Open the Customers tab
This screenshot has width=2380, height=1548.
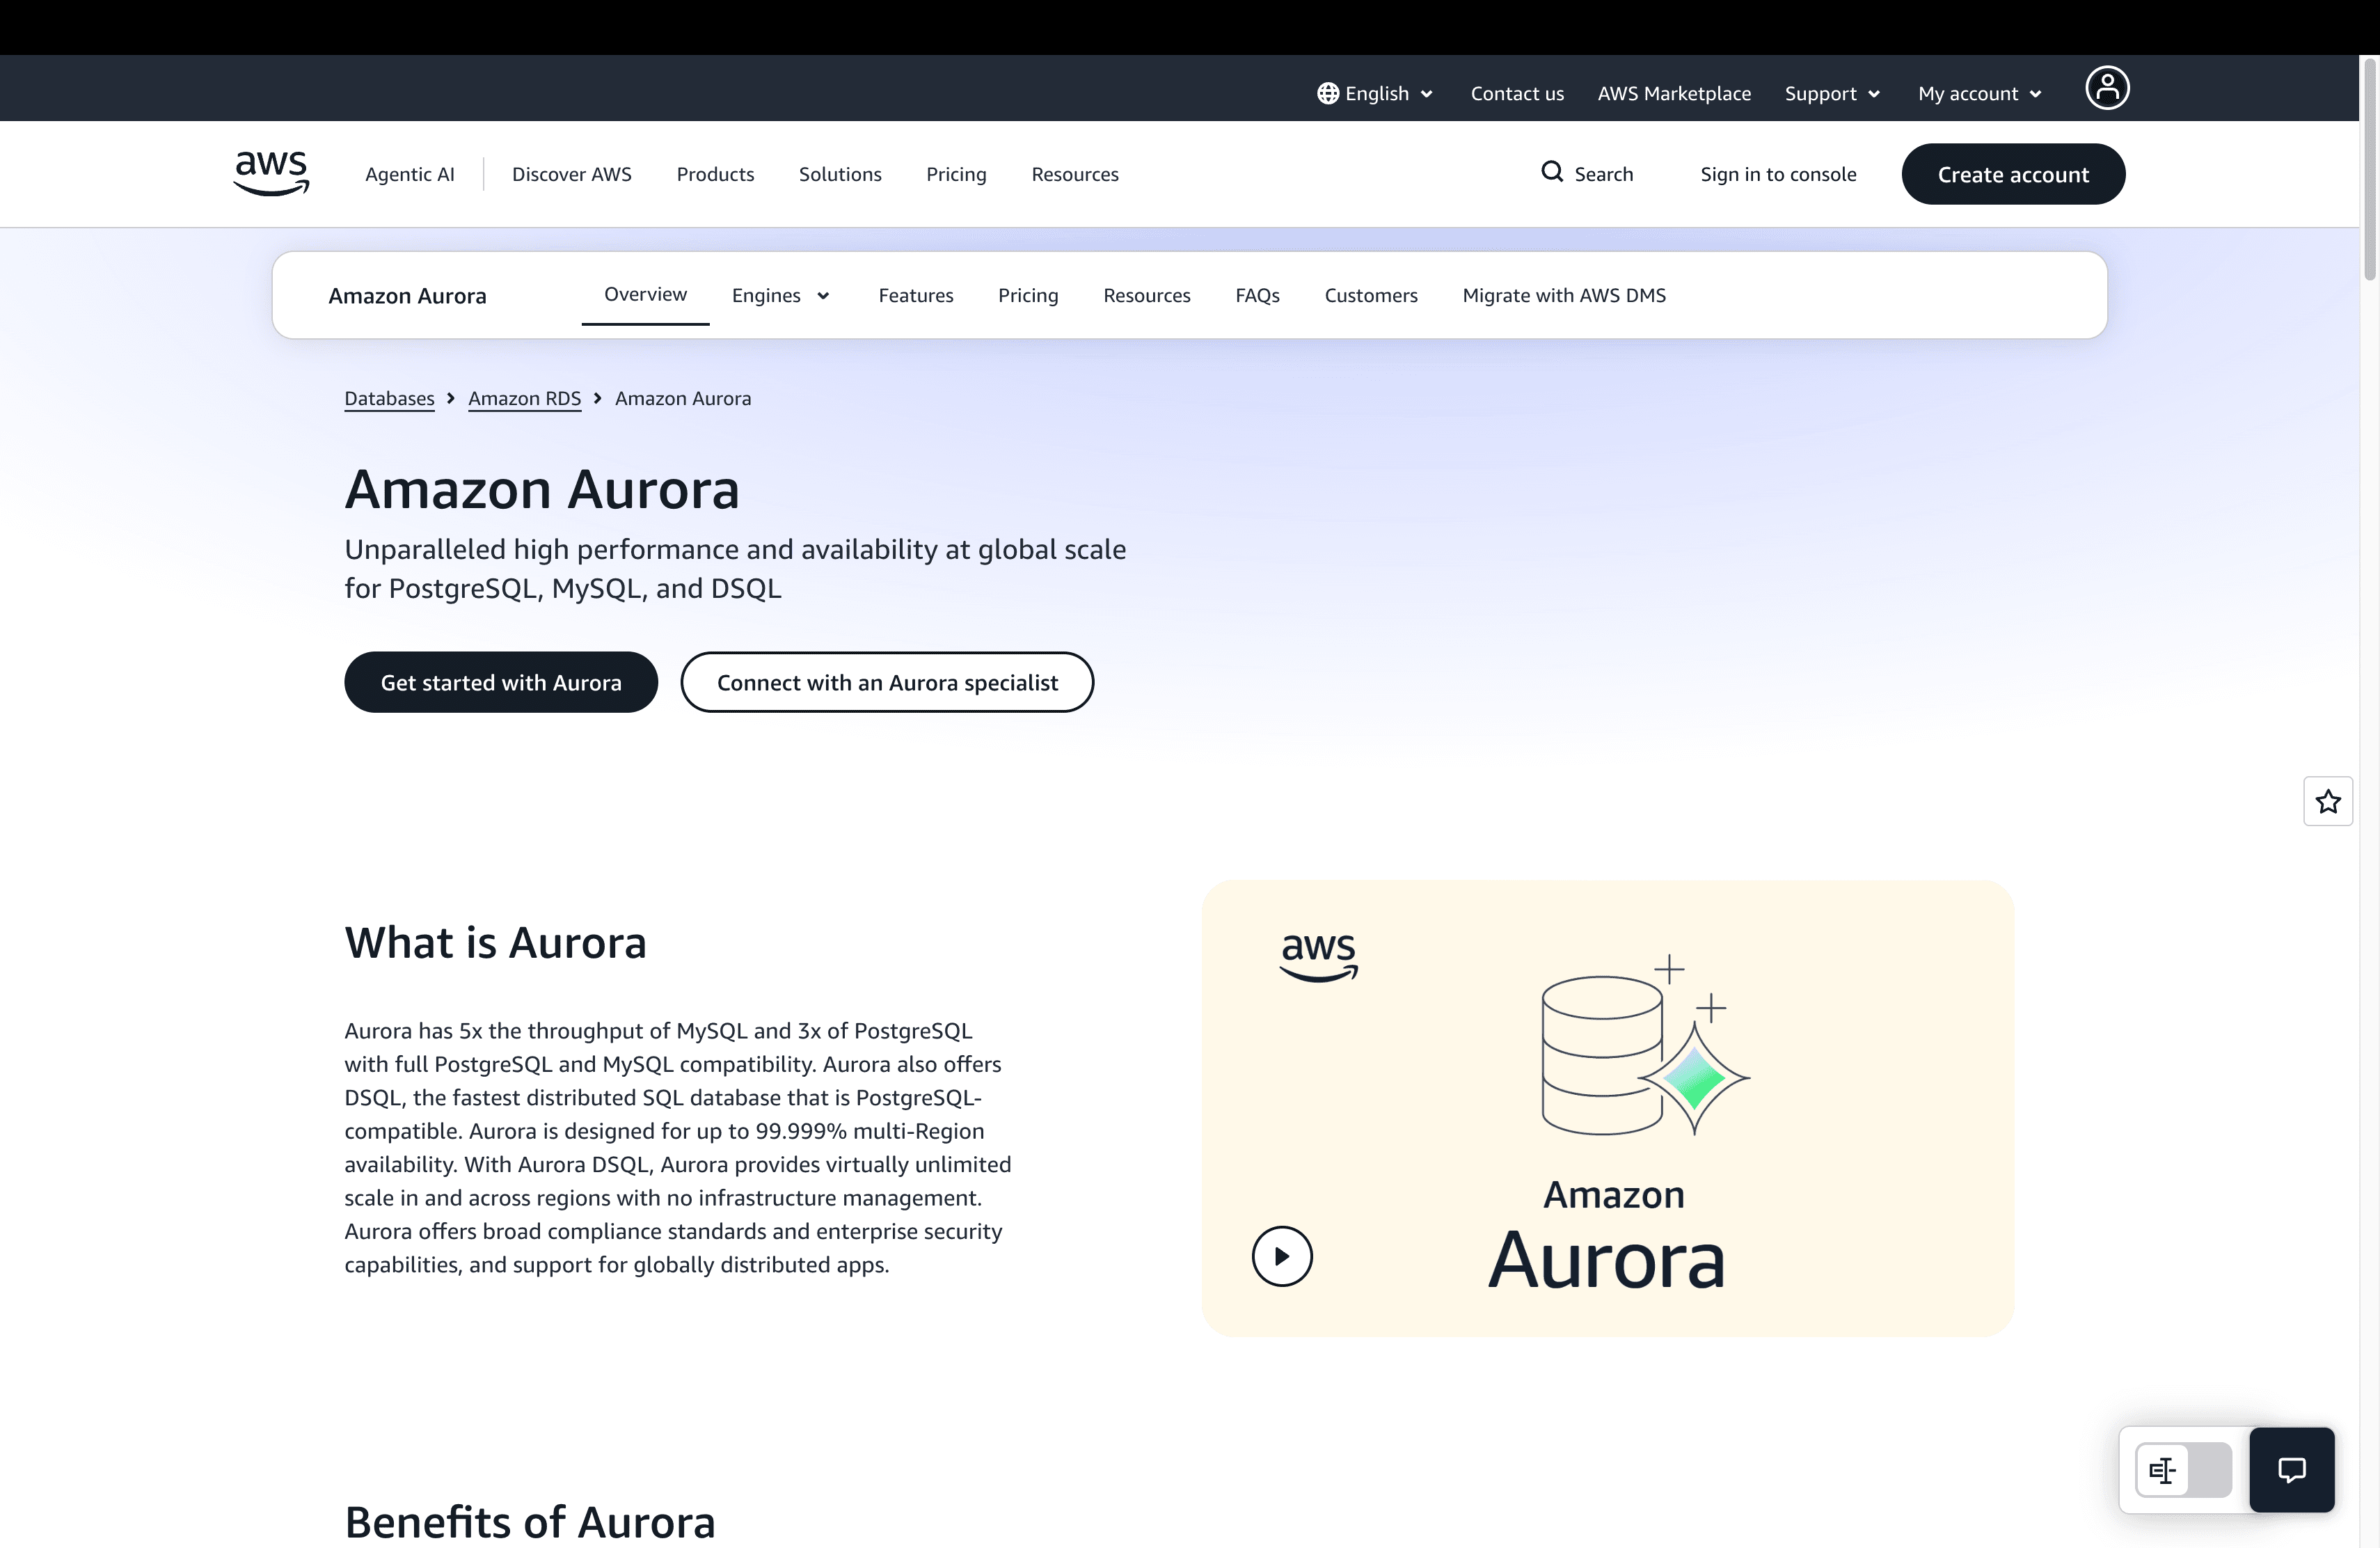coord(1371,295)
